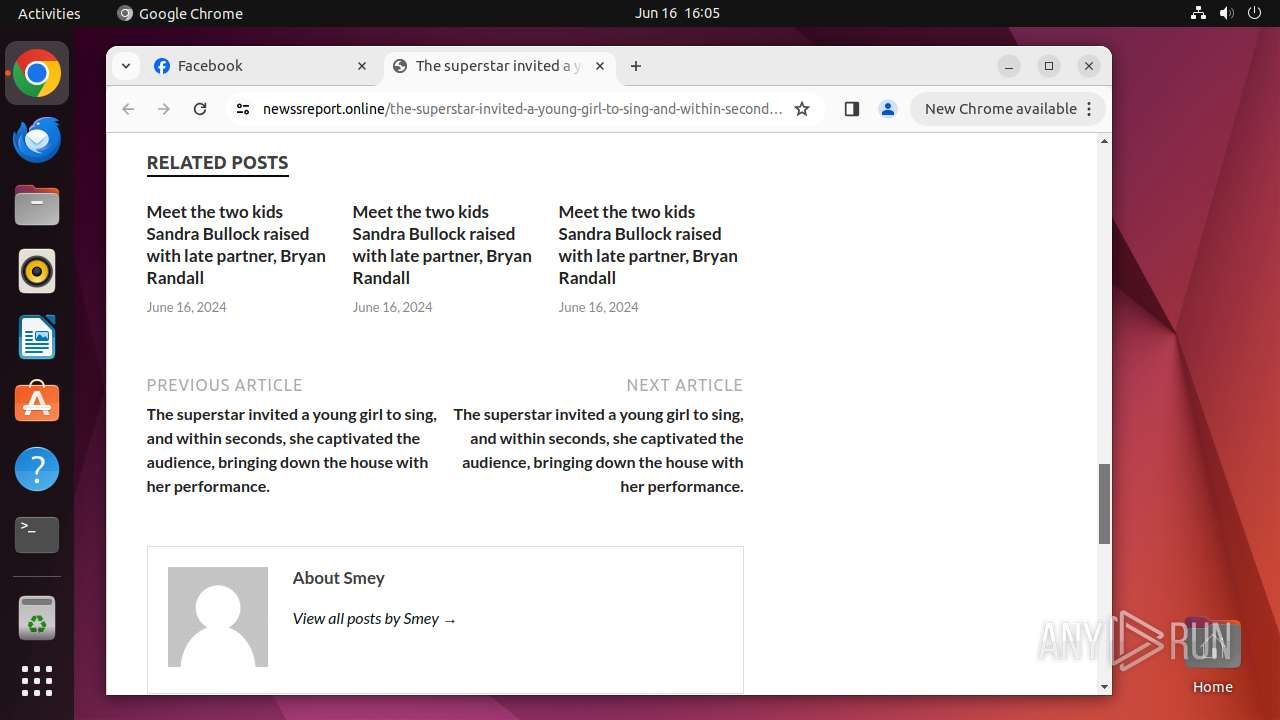
Task: Expand the tab search dropdown
Action: [x=125, y=66]
